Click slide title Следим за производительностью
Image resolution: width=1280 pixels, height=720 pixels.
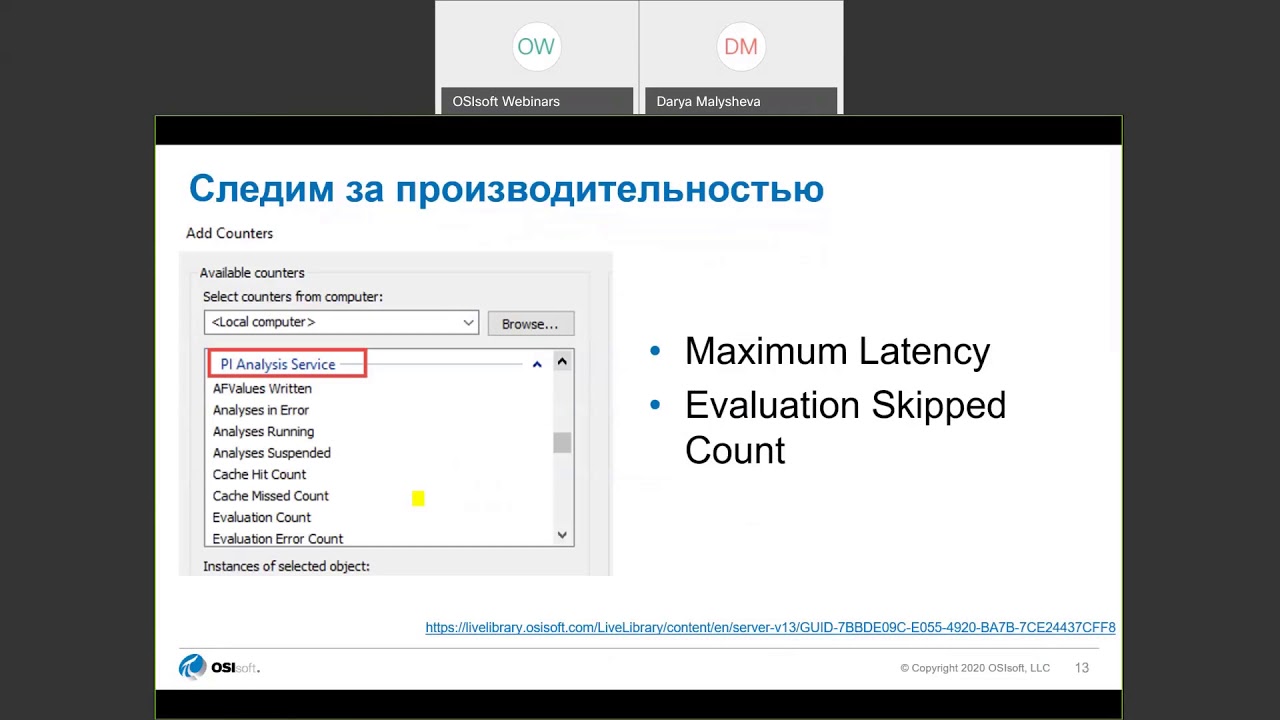(506, 189)
